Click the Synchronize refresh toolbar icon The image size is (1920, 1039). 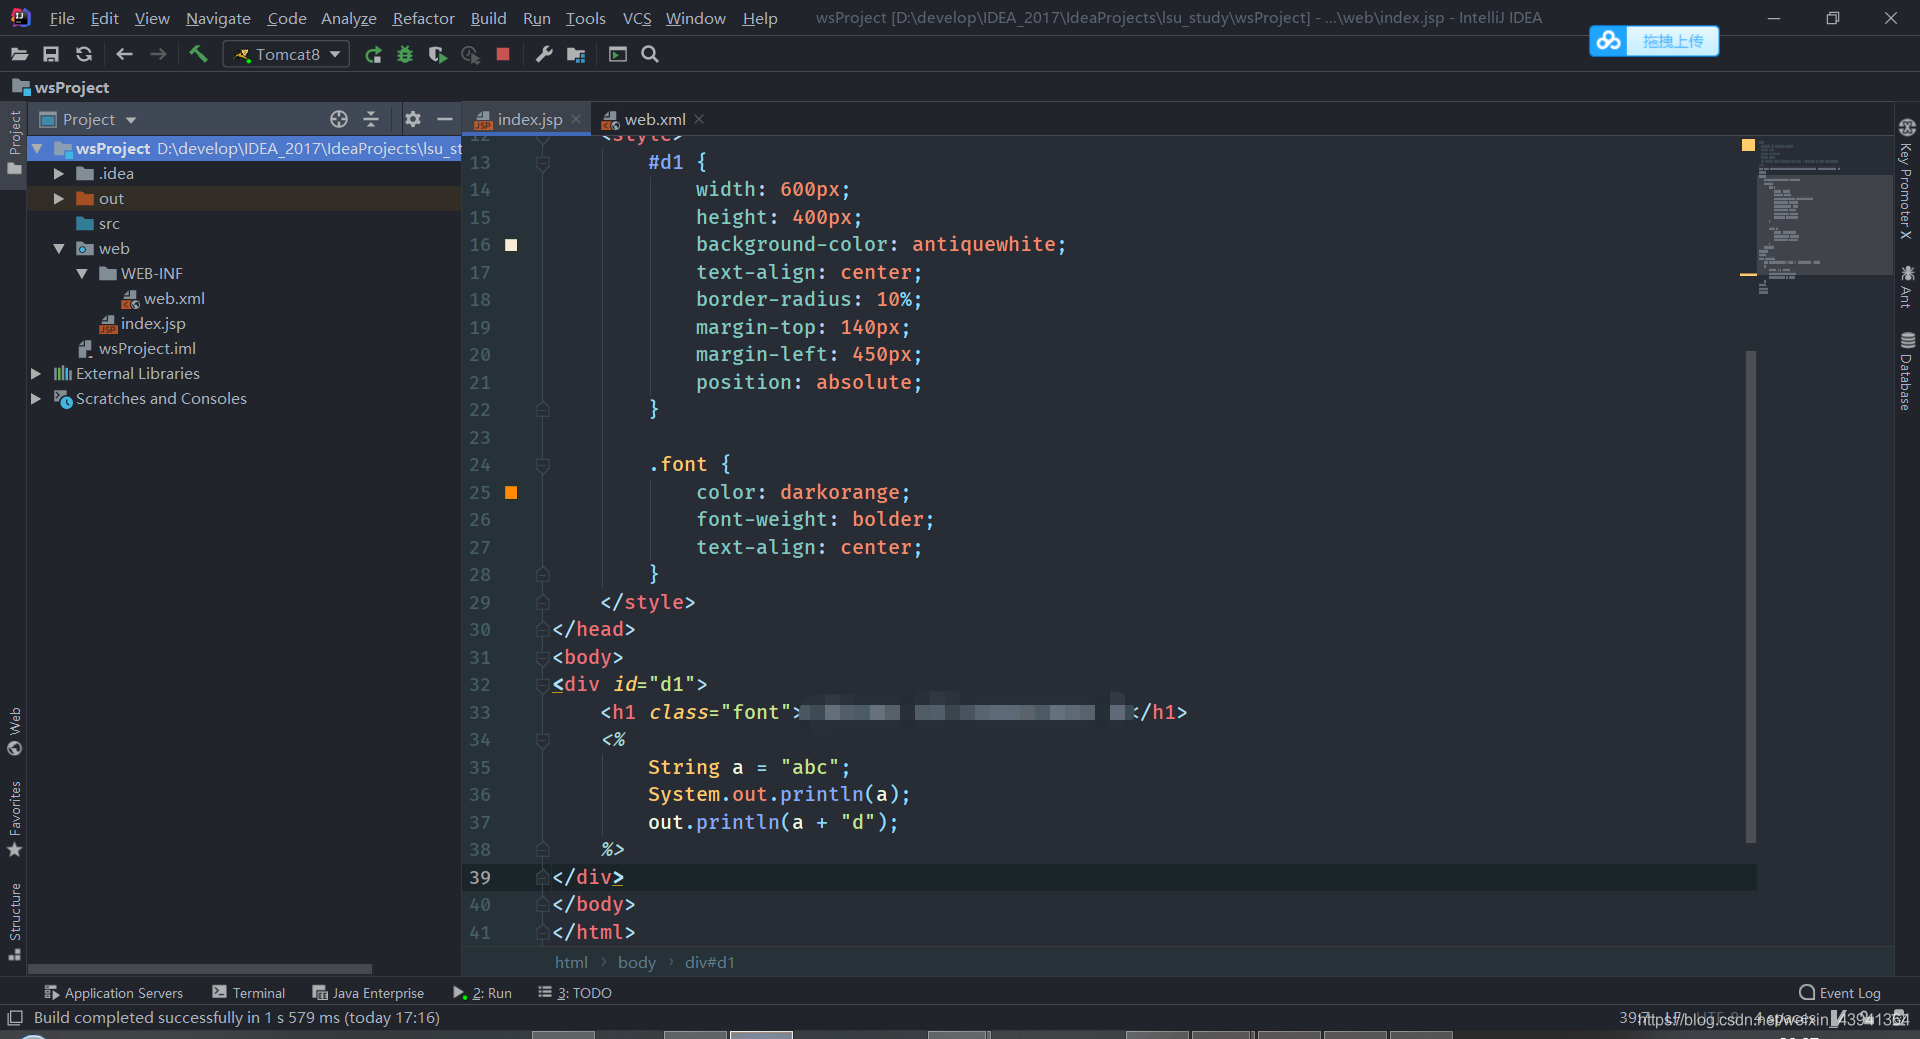84,54
